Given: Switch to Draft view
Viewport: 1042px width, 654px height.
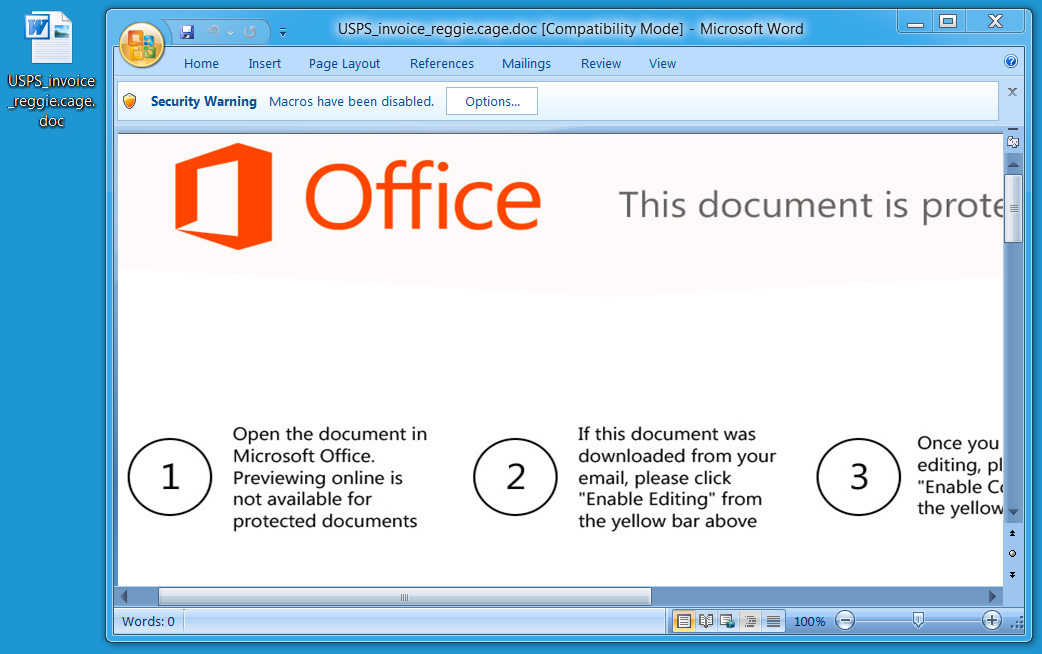Looking at the screenshot, I should 773,621.
